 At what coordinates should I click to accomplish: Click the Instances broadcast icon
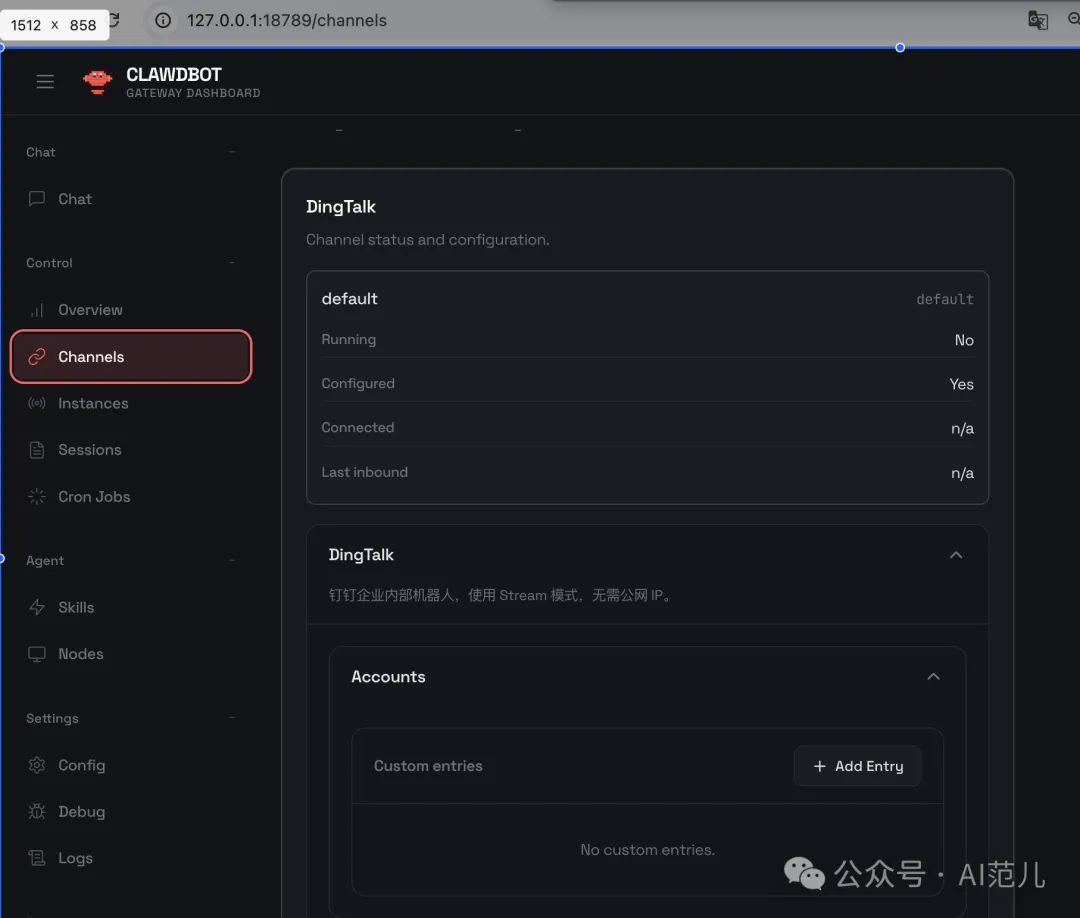pyautogui.click(x=37, y=404)
